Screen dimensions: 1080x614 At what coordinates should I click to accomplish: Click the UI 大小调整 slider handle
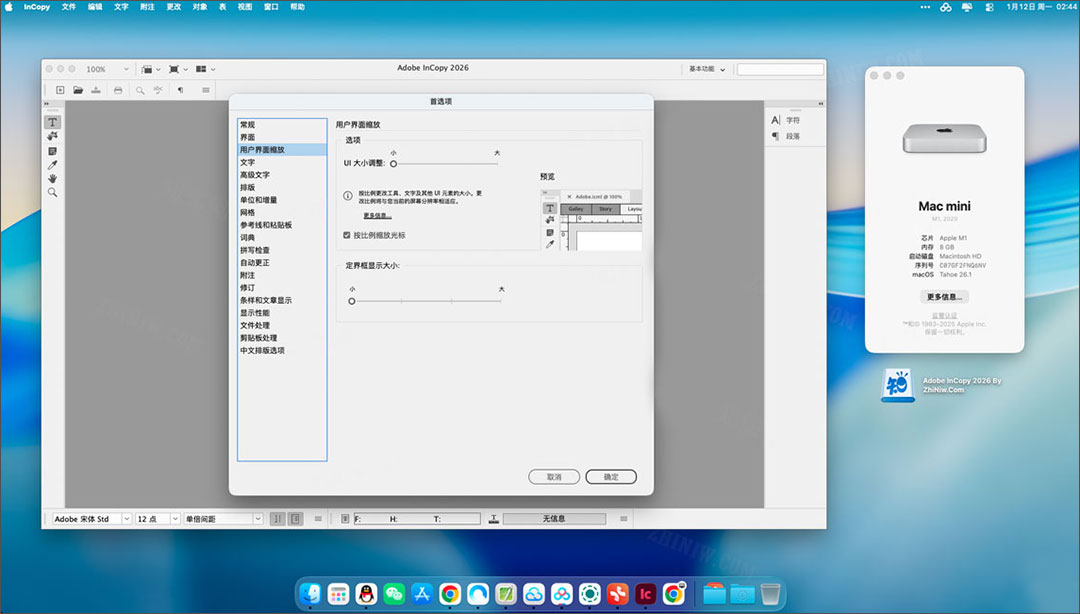click(x=393, y=164)
